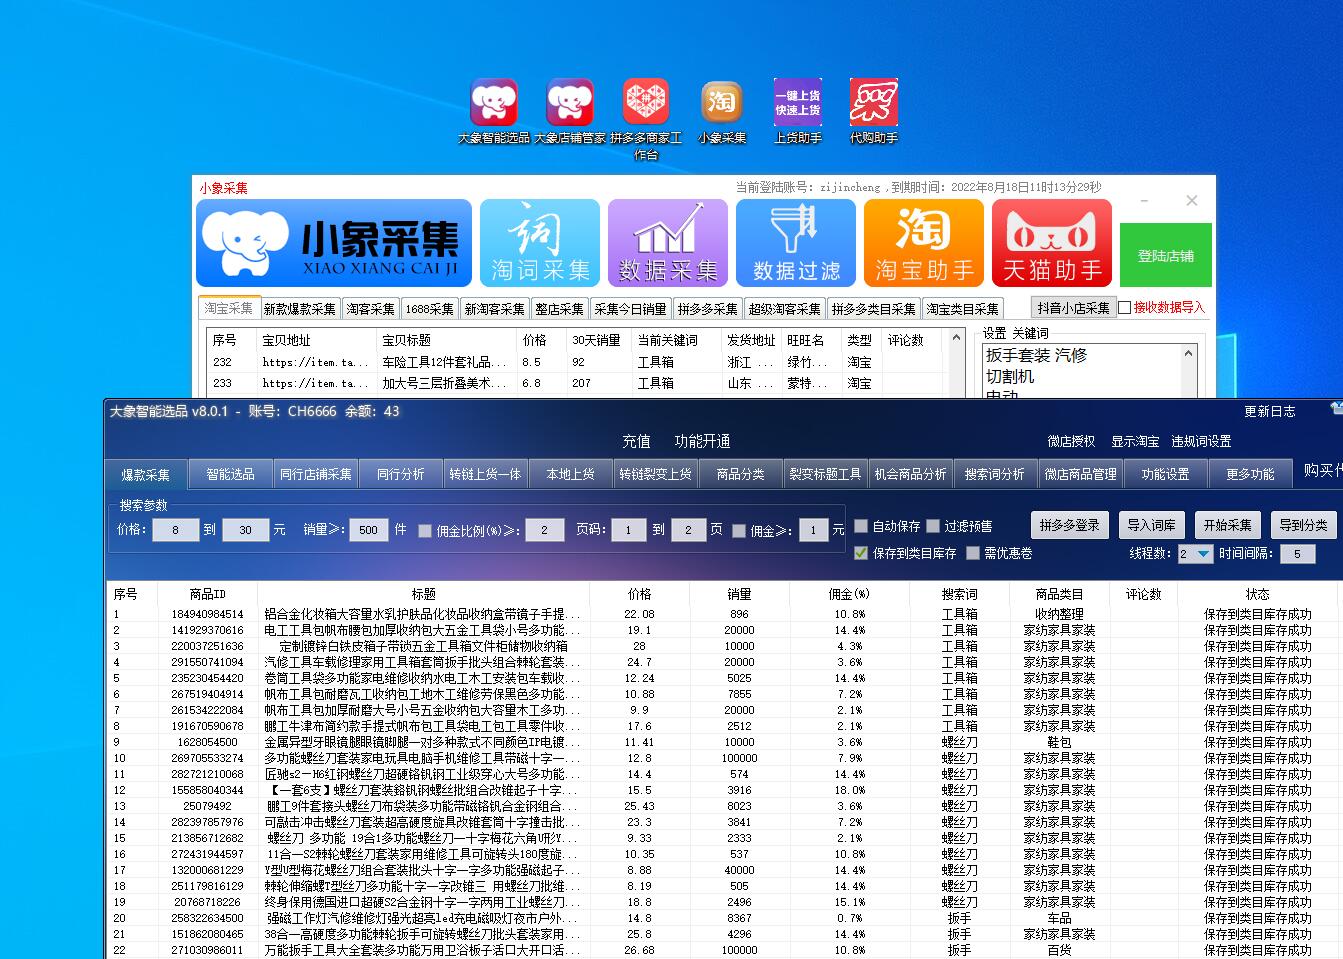This screenshot has width=1343, height=959.
Task: Click maximum price field with 30
Action: click(x=245, y=530)
